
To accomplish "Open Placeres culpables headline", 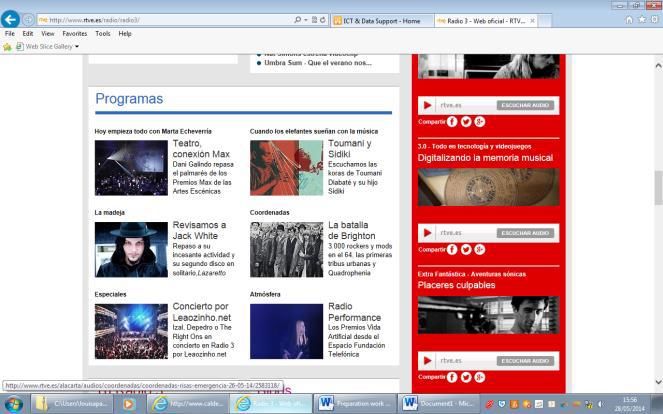I will 456,285.
